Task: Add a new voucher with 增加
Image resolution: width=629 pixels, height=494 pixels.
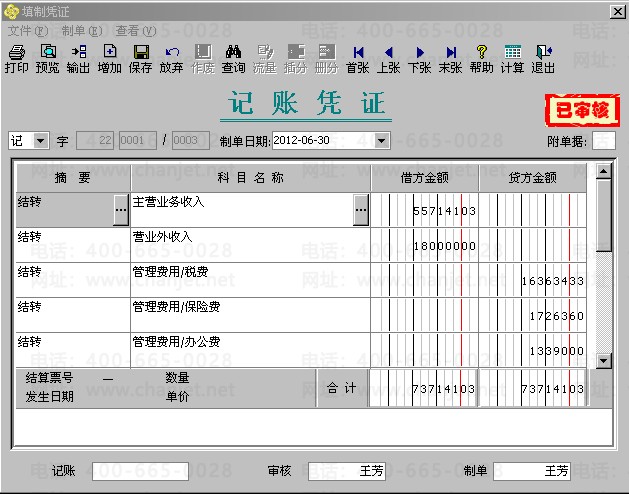Action: [109, 59]
